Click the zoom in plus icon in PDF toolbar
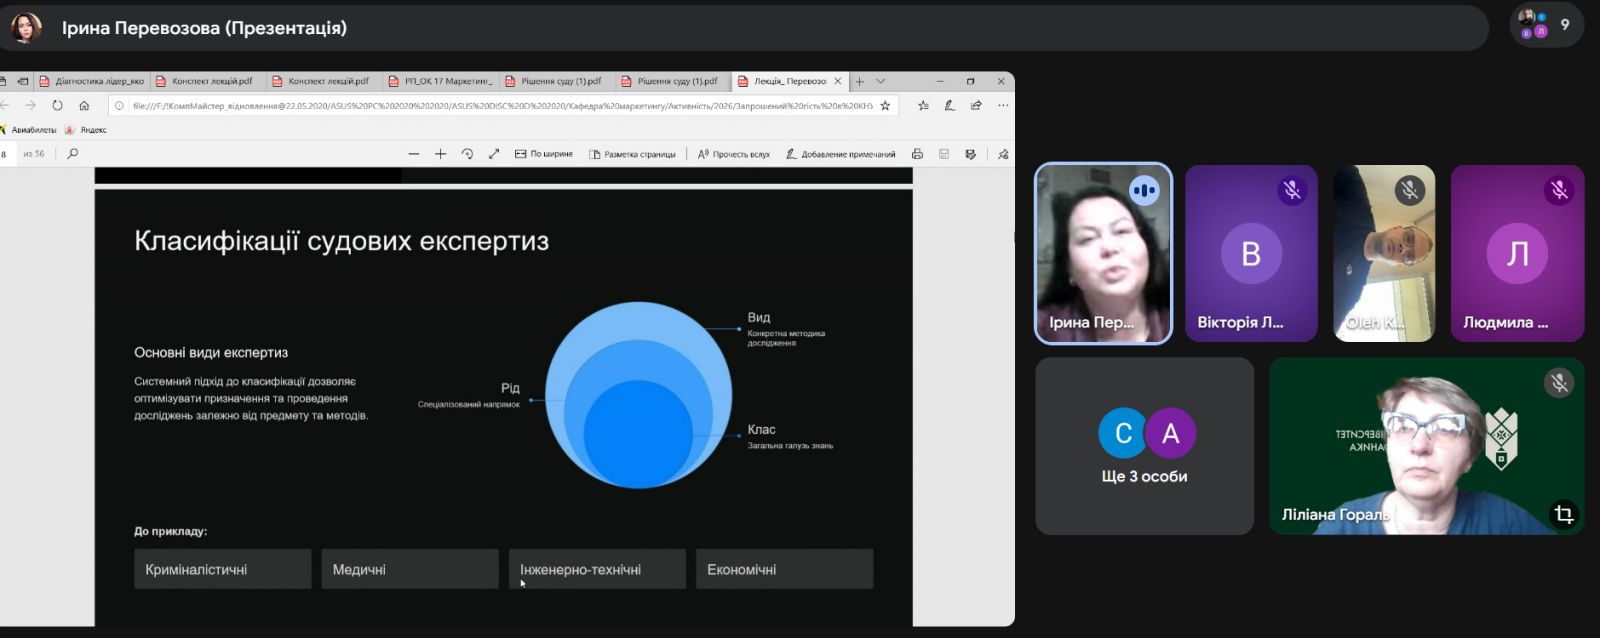1600x638 pixels. [x=440, y=154]
